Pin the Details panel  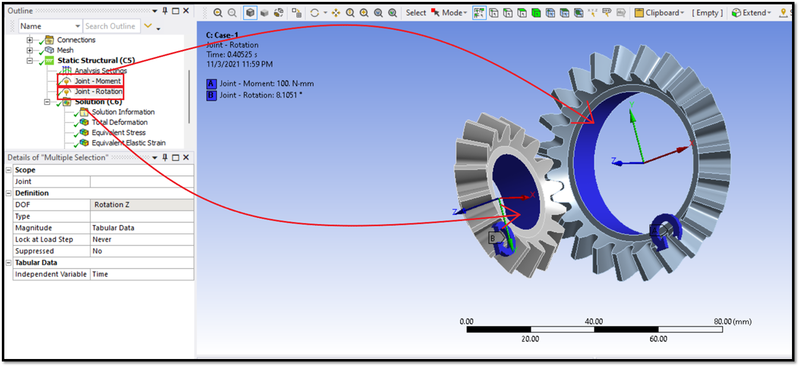pos(165,158)
